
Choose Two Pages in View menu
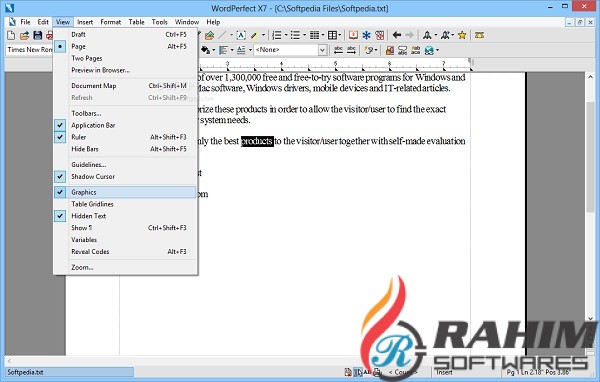(125, 58)
